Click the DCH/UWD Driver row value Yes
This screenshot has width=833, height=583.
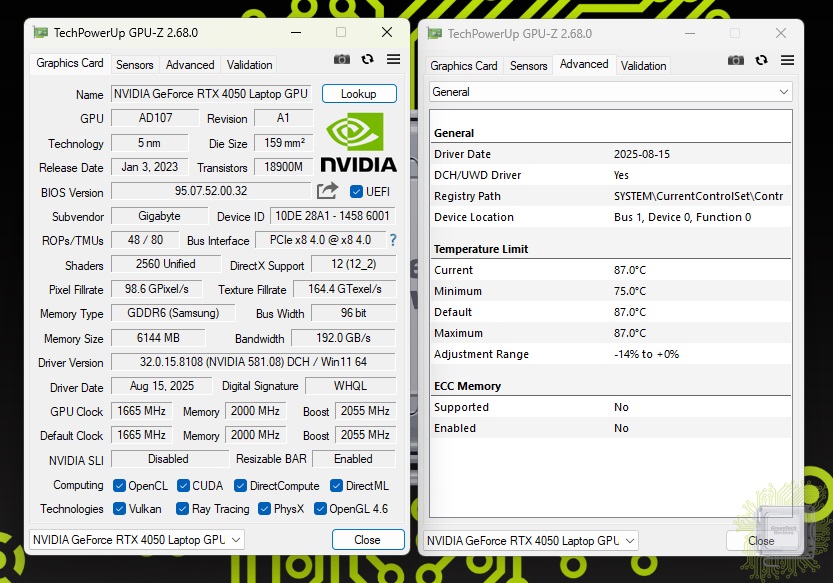[x=621, y=175]
